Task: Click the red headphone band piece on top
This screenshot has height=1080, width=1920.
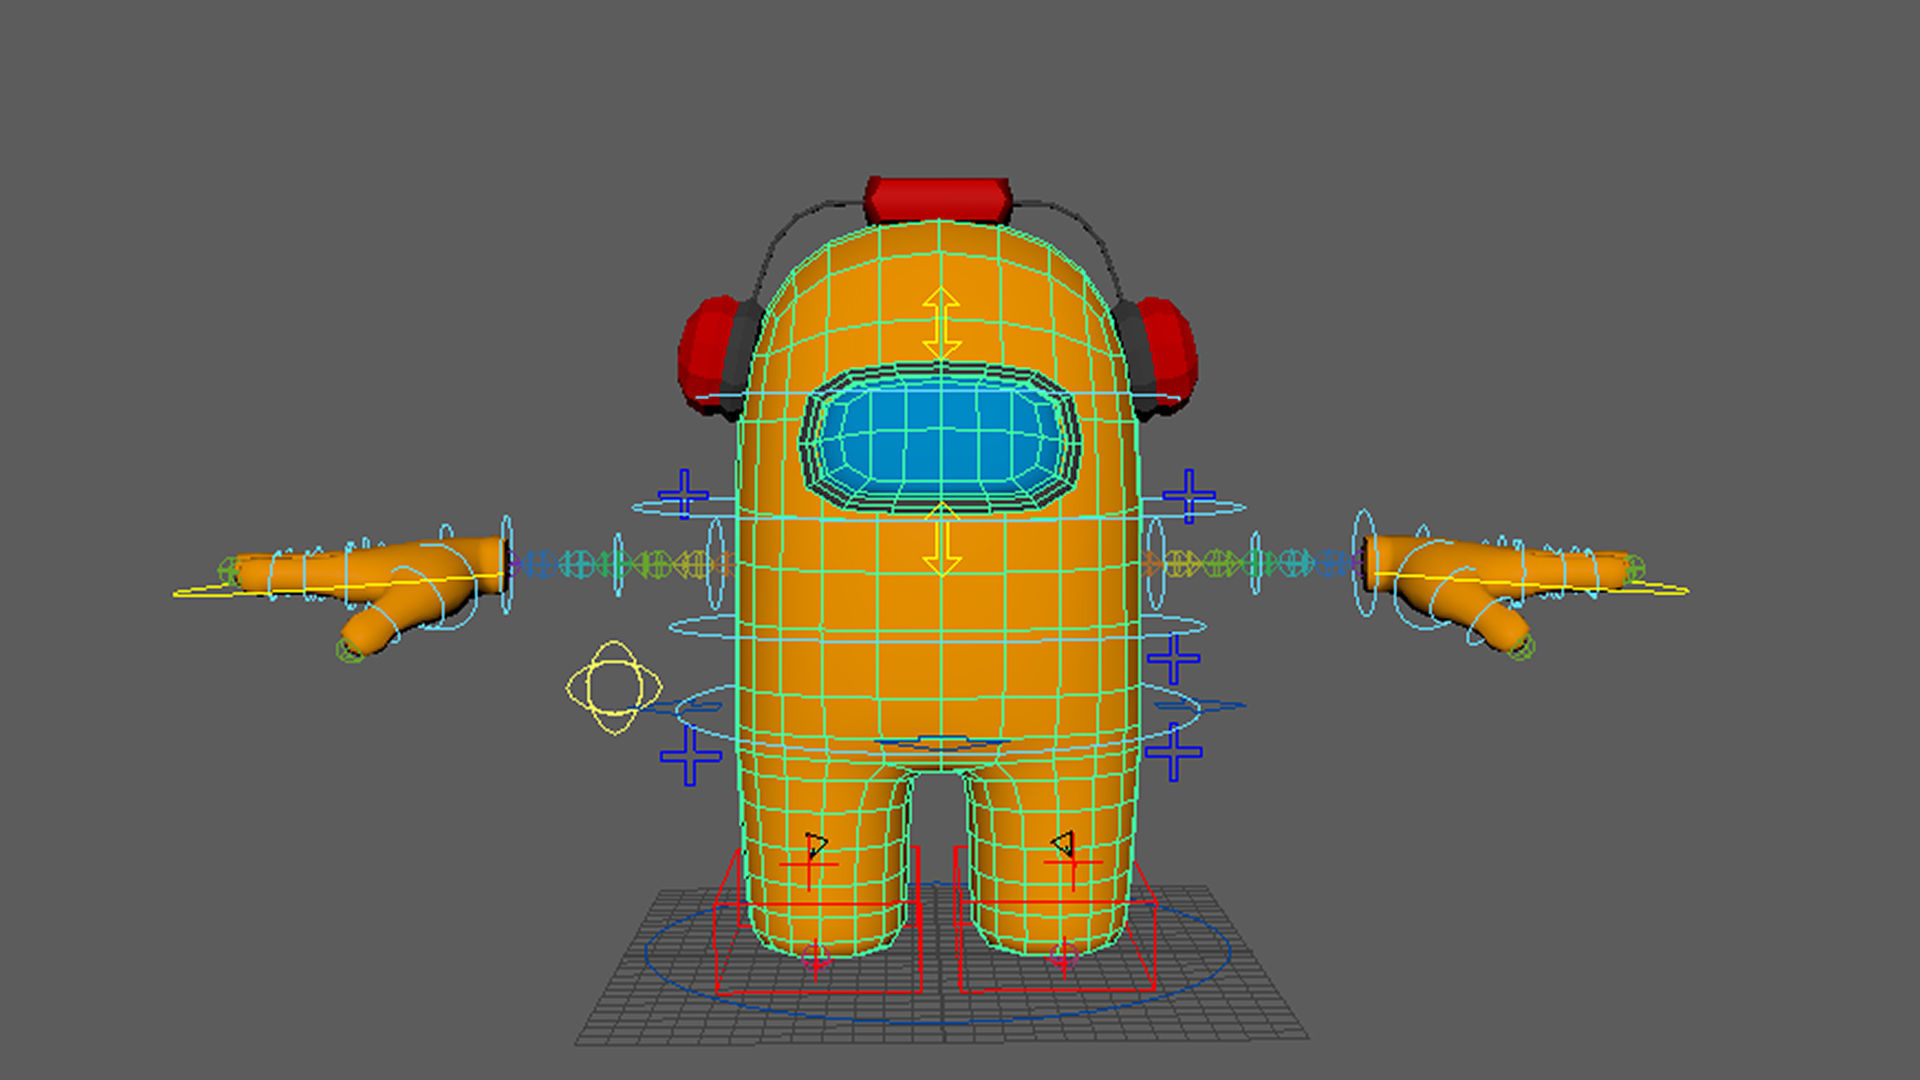Action: tap(938, 199)
